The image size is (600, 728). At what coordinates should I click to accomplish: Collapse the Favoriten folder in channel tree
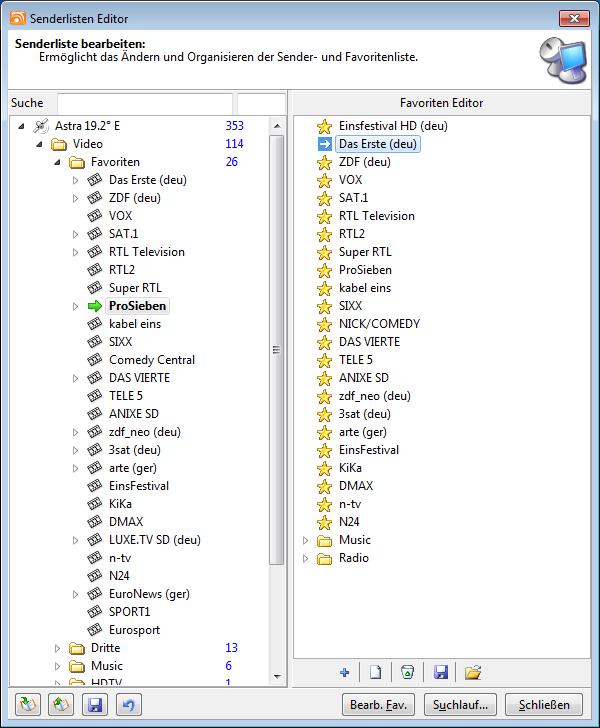57,162
